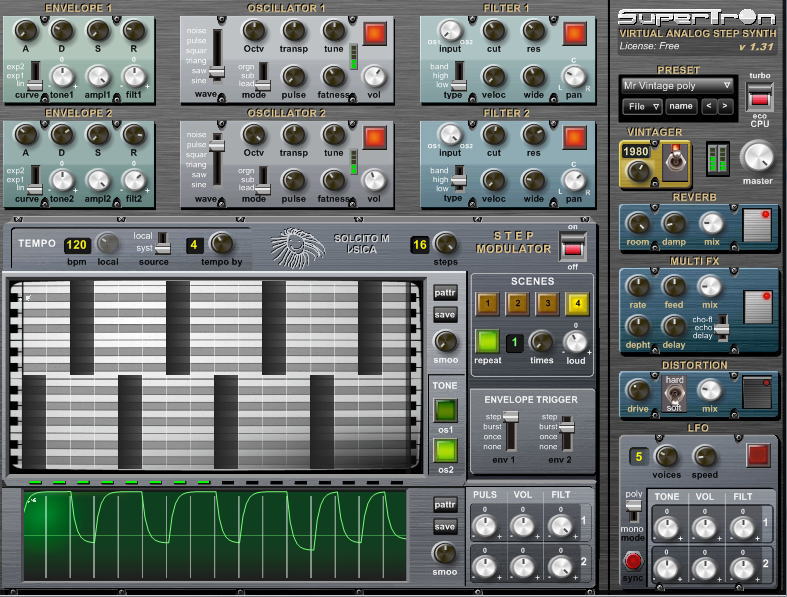Click Filter 1 res knob
The height and width of the screenshot is (597, 787).
click(x=534, y=31)
